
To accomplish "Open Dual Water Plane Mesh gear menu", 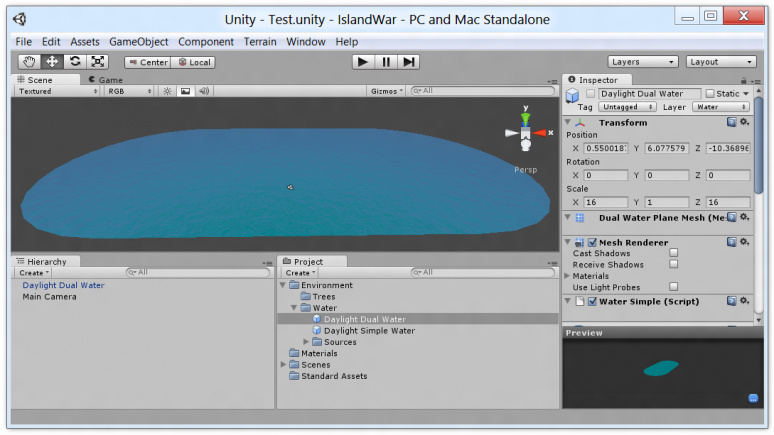I will [744, 217].
